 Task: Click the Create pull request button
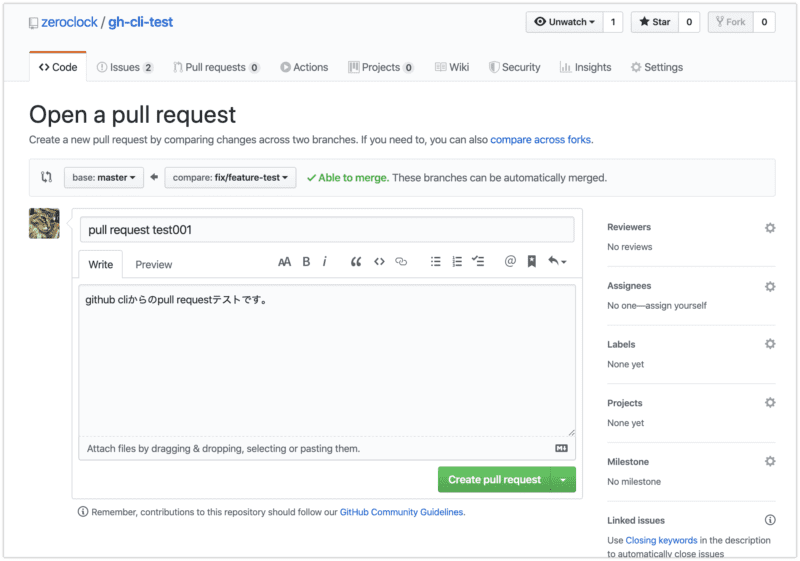[x=494, y=480]
